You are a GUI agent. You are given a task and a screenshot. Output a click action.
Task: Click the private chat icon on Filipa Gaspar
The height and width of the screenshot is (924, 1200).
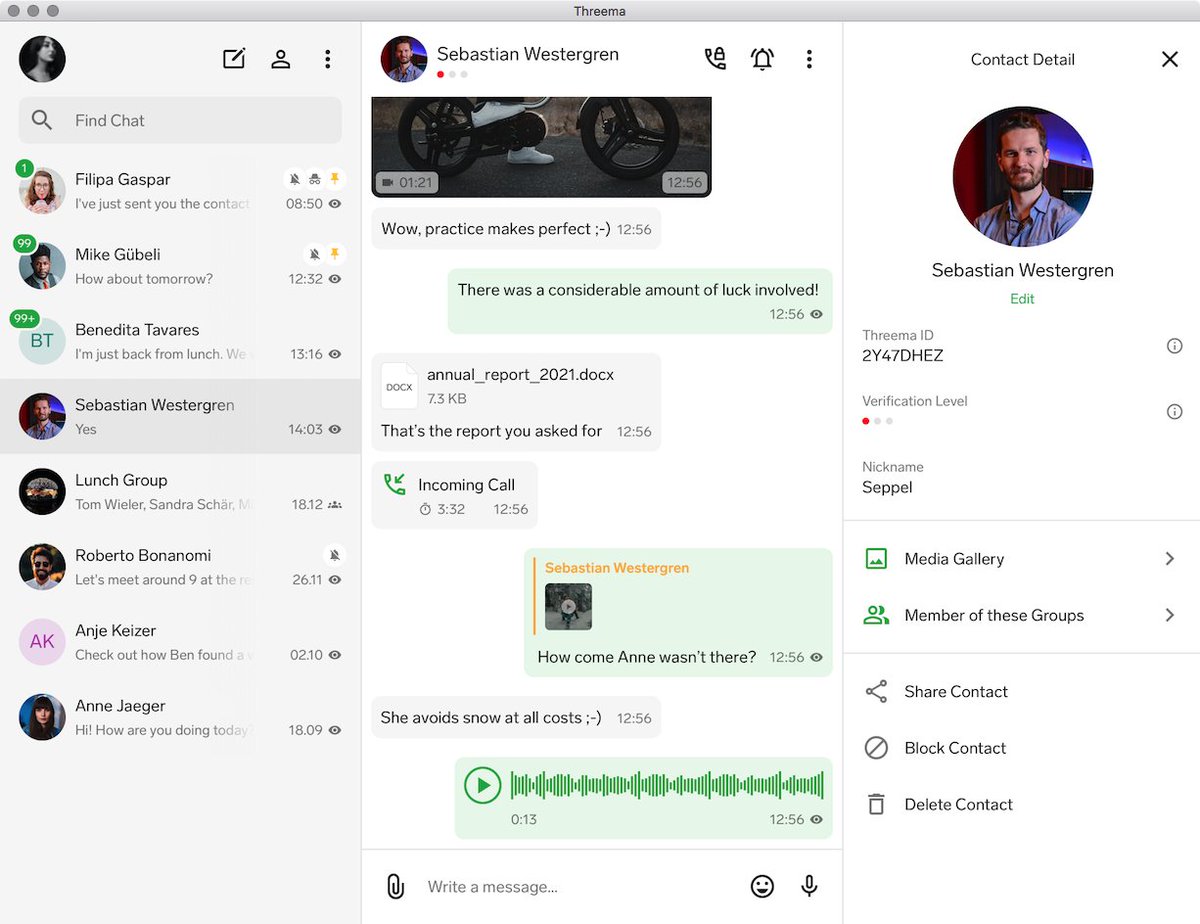point(314,179)
